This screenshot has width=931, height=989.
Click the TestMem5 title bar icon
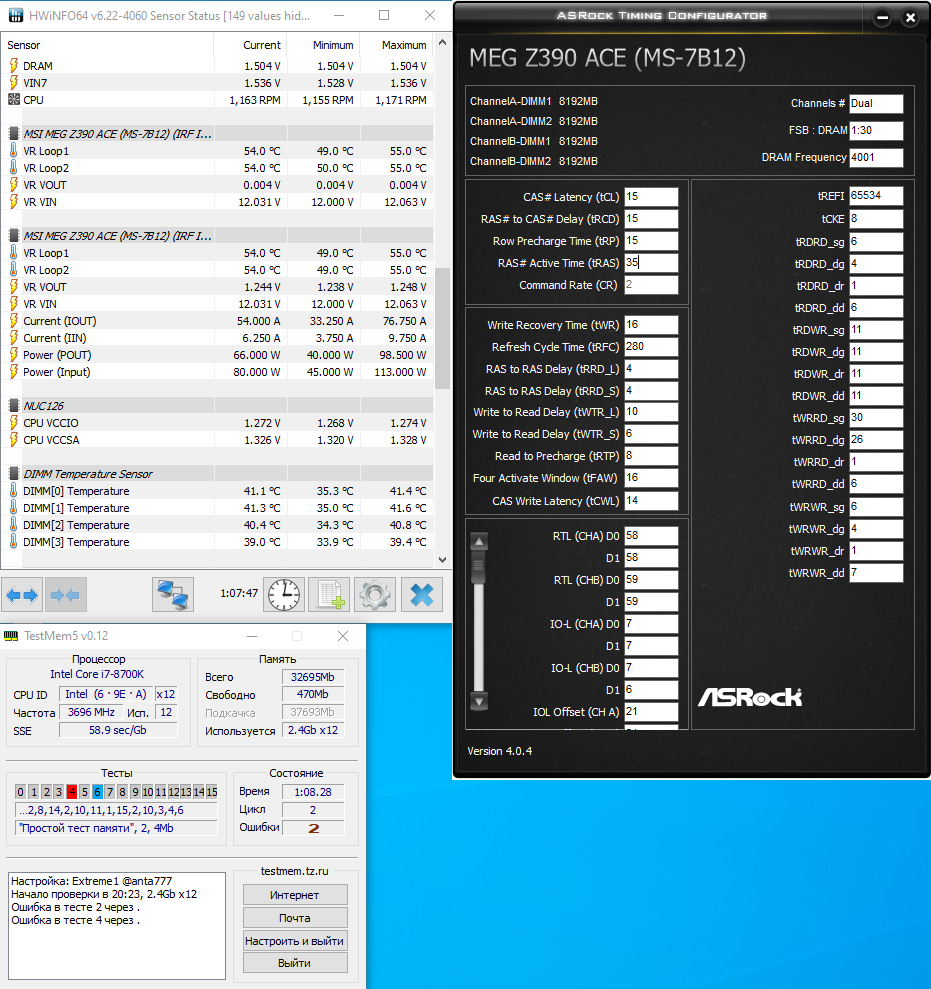11,636
